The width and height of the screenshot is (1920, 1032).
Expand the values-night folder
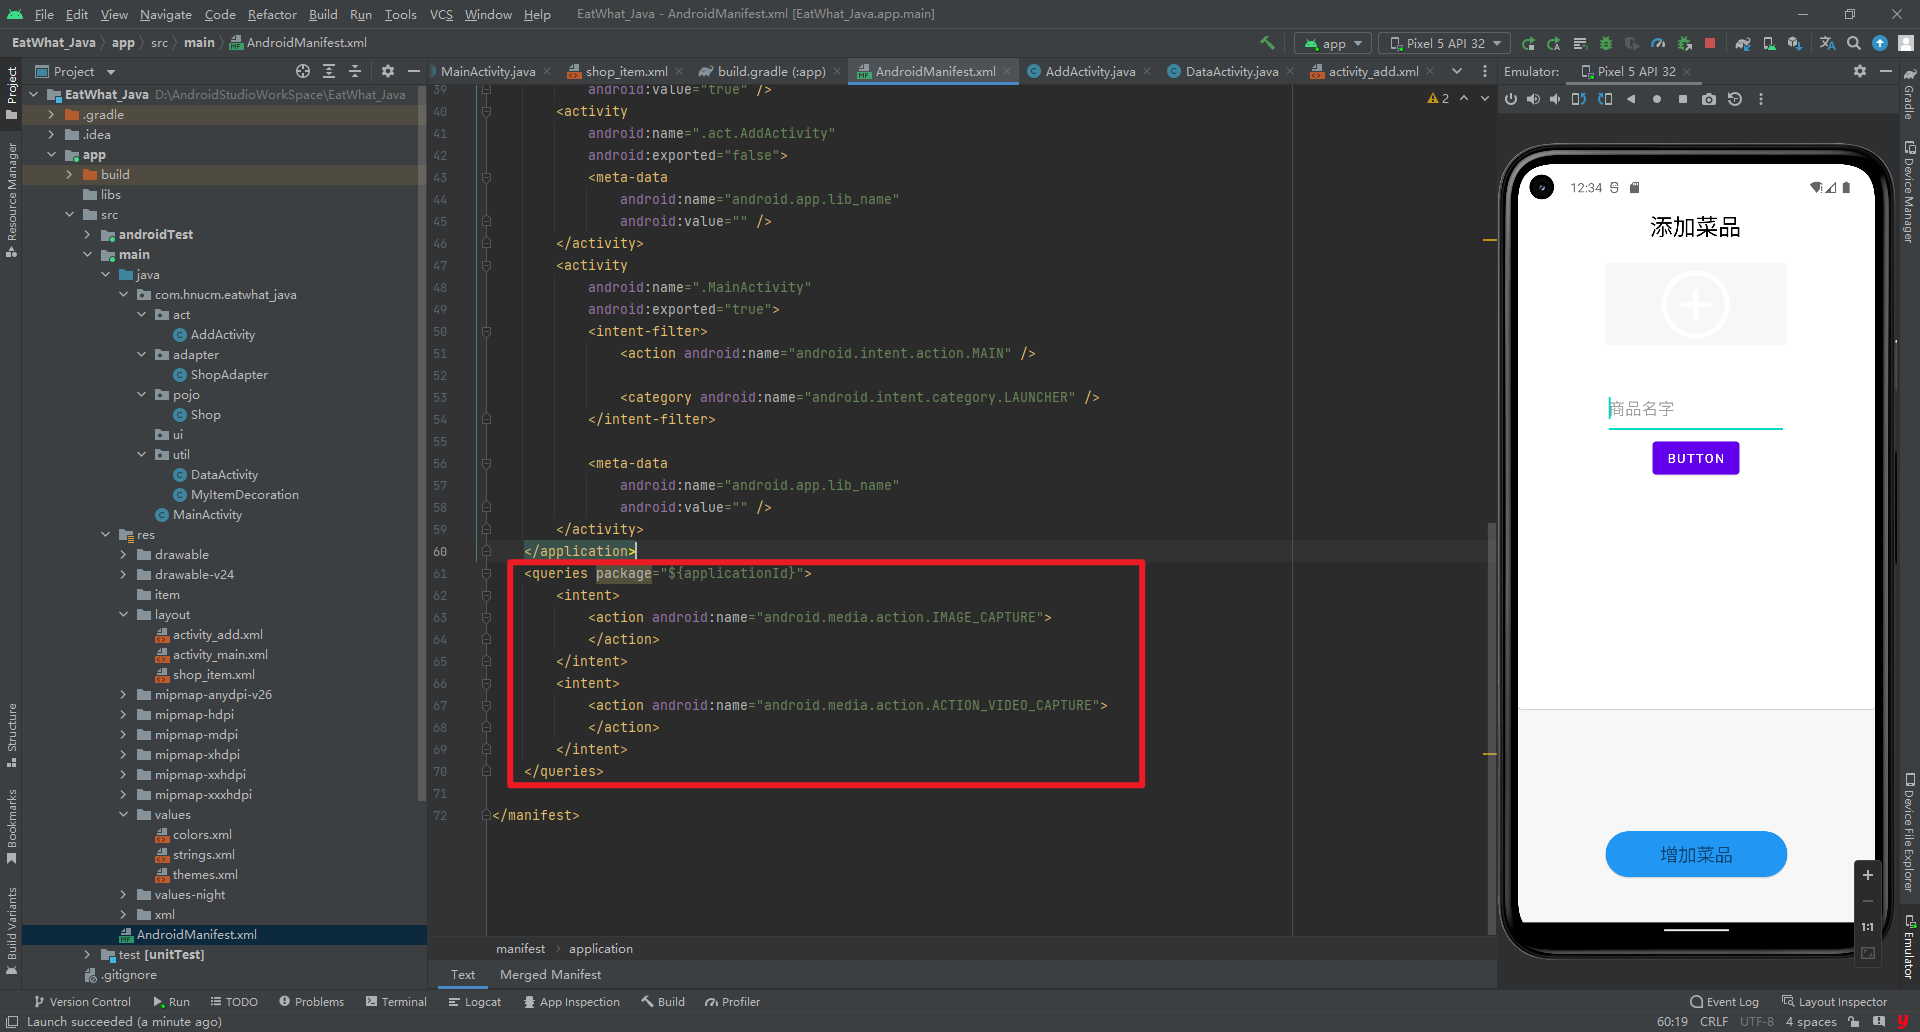124,894
